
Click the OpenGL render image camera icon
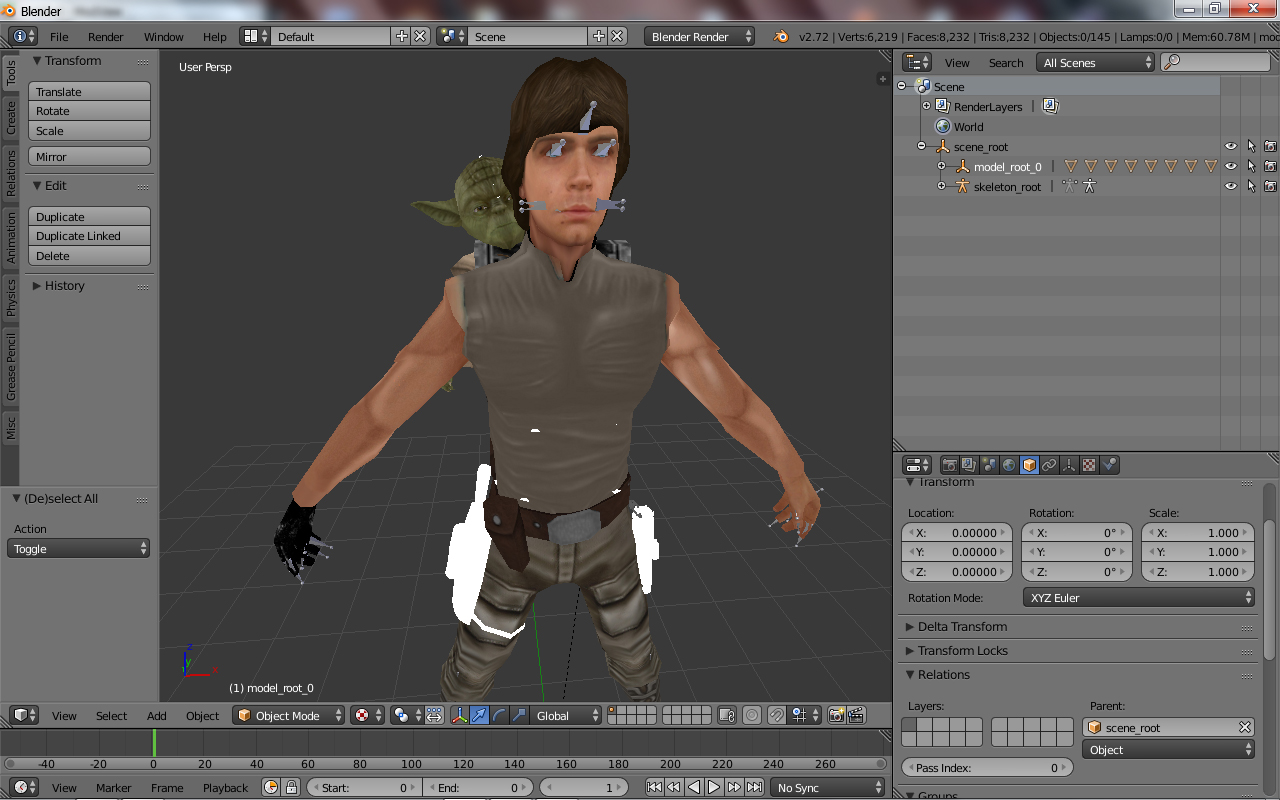(x=837, y=715)
